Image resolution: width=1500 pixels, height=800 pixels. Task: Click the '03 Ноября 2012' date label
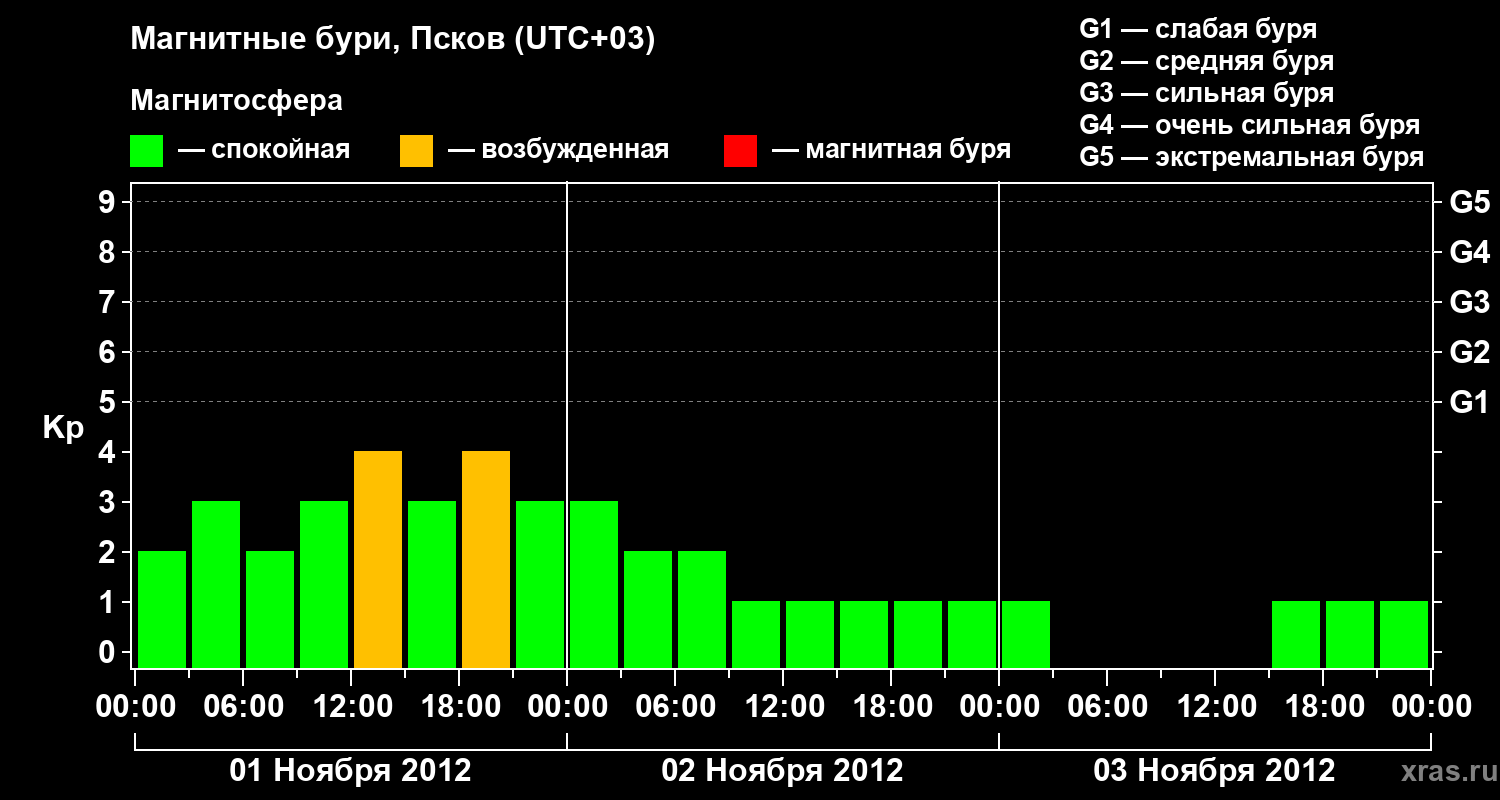click(x=1214, y=770)
